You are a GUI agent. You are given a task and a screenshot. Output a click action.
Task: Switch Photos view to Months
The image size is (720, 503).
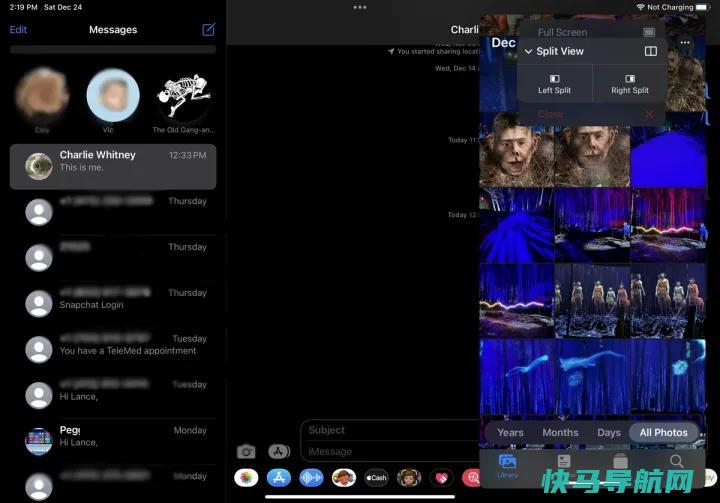[560, 432]
